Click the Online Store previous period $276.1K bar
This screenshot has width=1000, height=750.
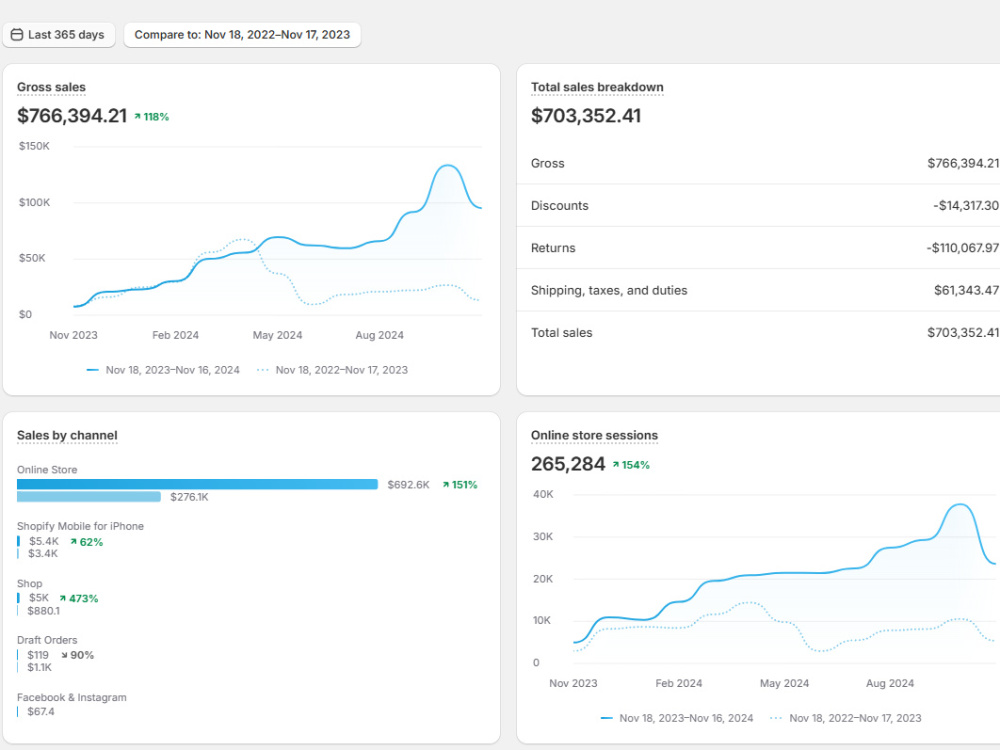tap(89, 497)
